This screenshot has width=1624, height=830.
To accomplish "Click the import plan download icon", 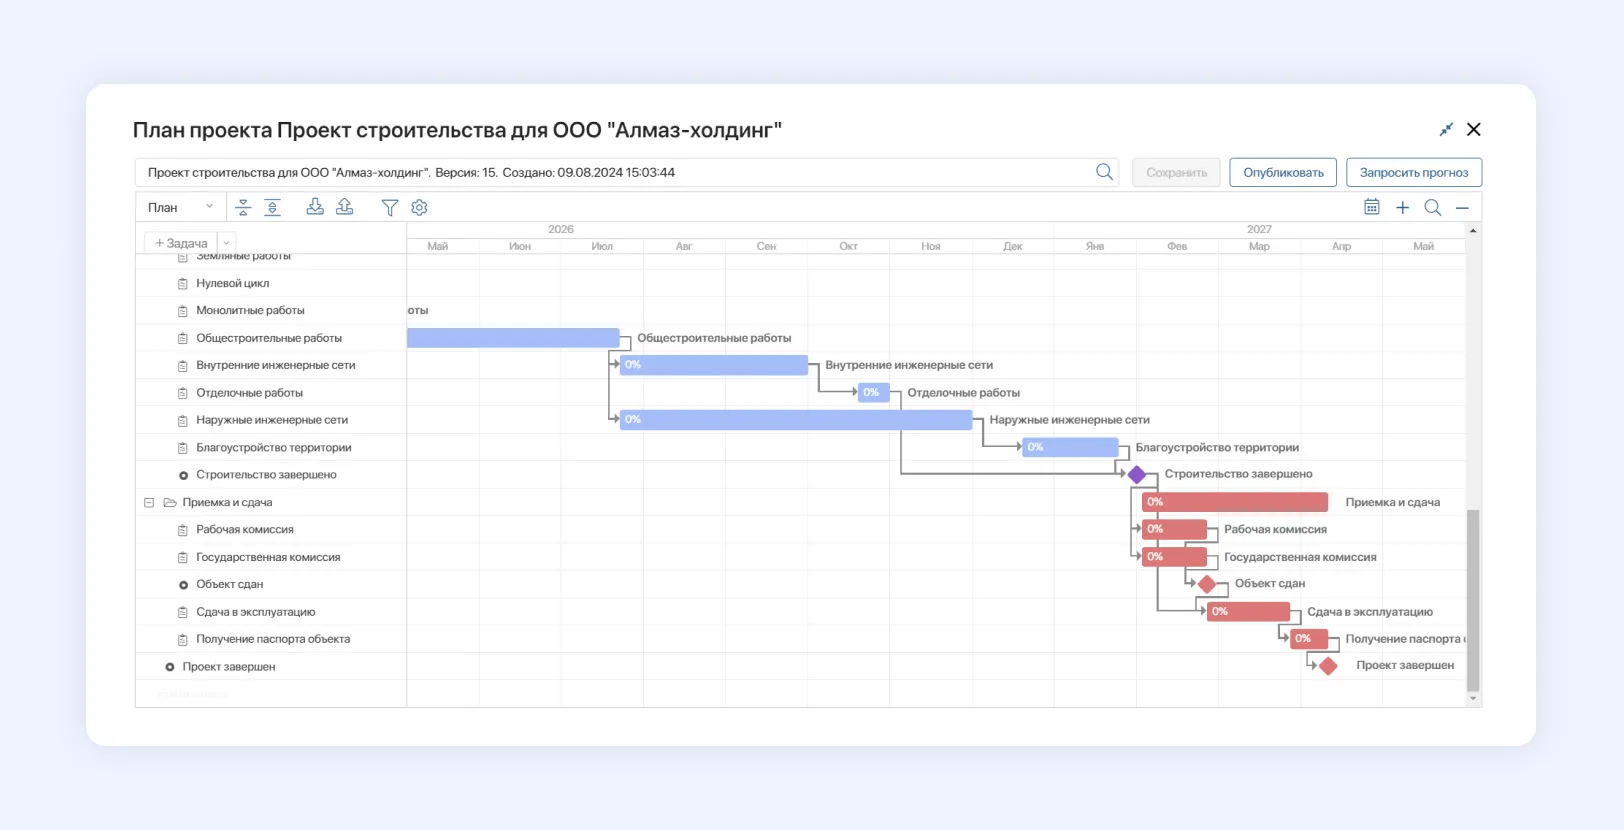I will 315,207.
